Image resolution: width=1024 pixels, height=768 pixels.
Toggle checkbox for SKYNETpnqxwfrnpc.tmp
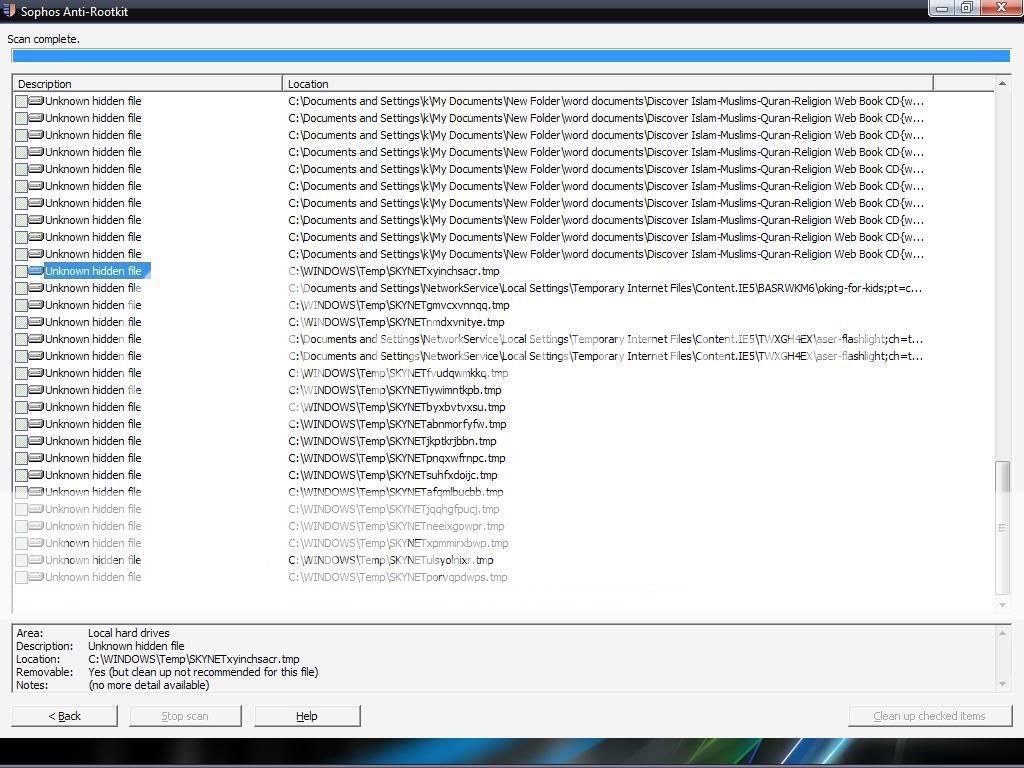pos(21,458)
